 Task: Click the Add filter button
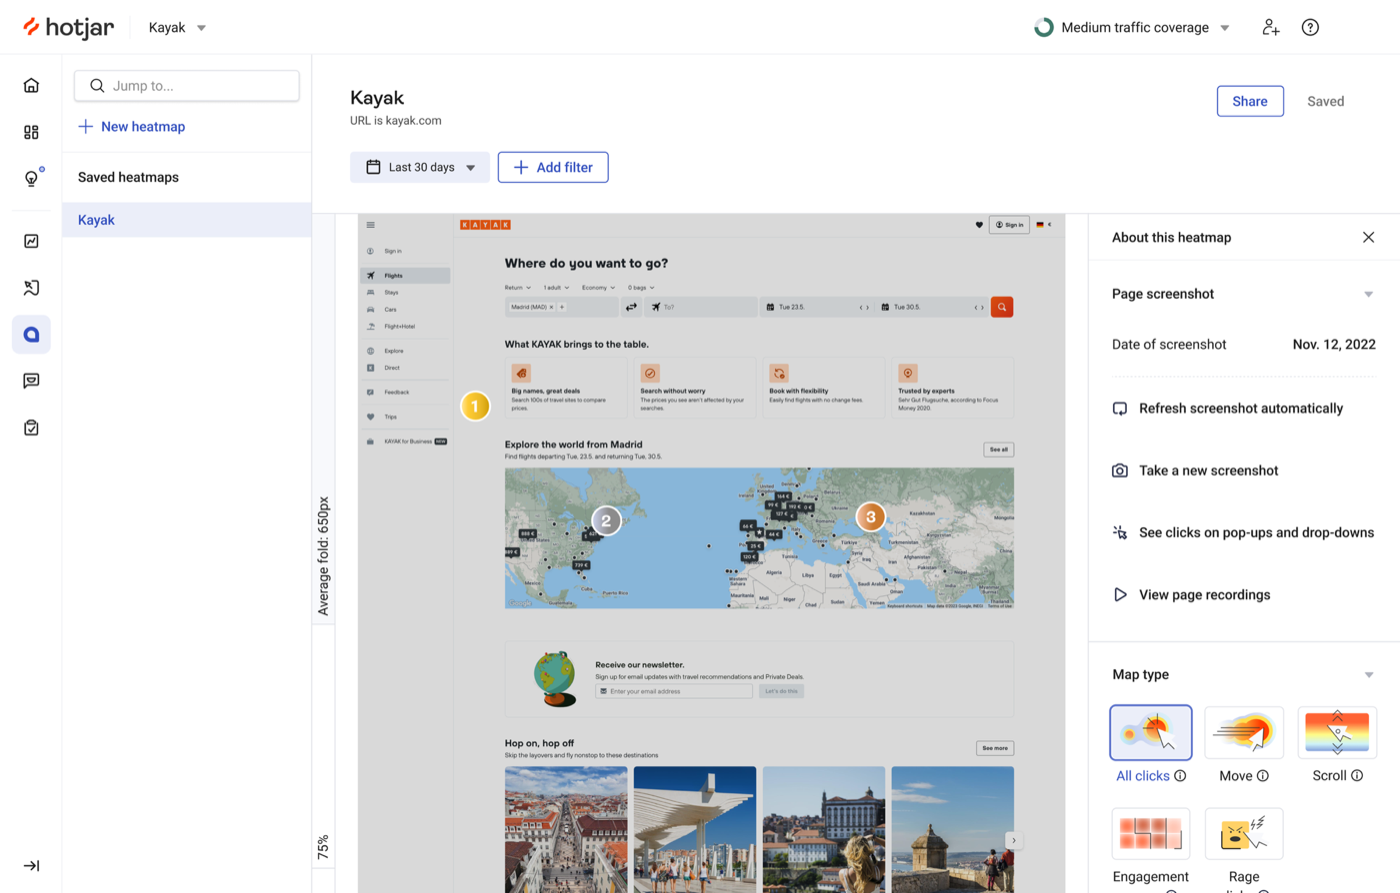point(553,167)
